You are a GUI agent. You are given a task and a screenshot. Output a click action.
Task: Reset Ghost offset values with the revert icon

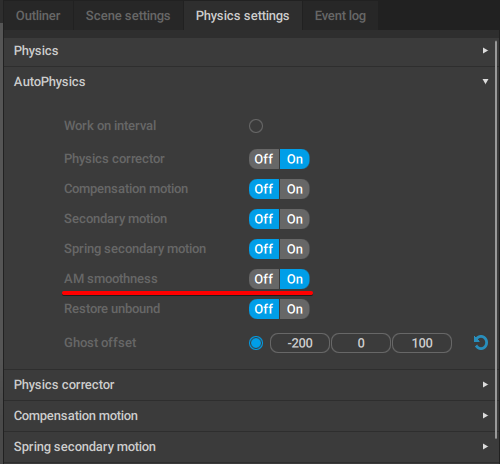481,343
